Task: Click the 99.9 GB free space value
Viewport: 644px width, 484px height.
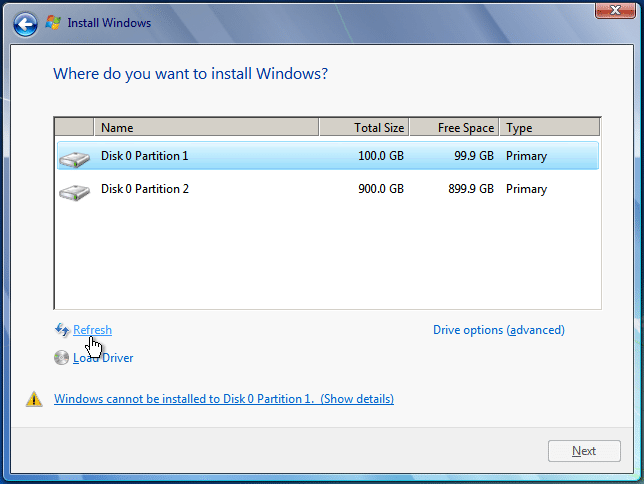Action: [474, 156]
